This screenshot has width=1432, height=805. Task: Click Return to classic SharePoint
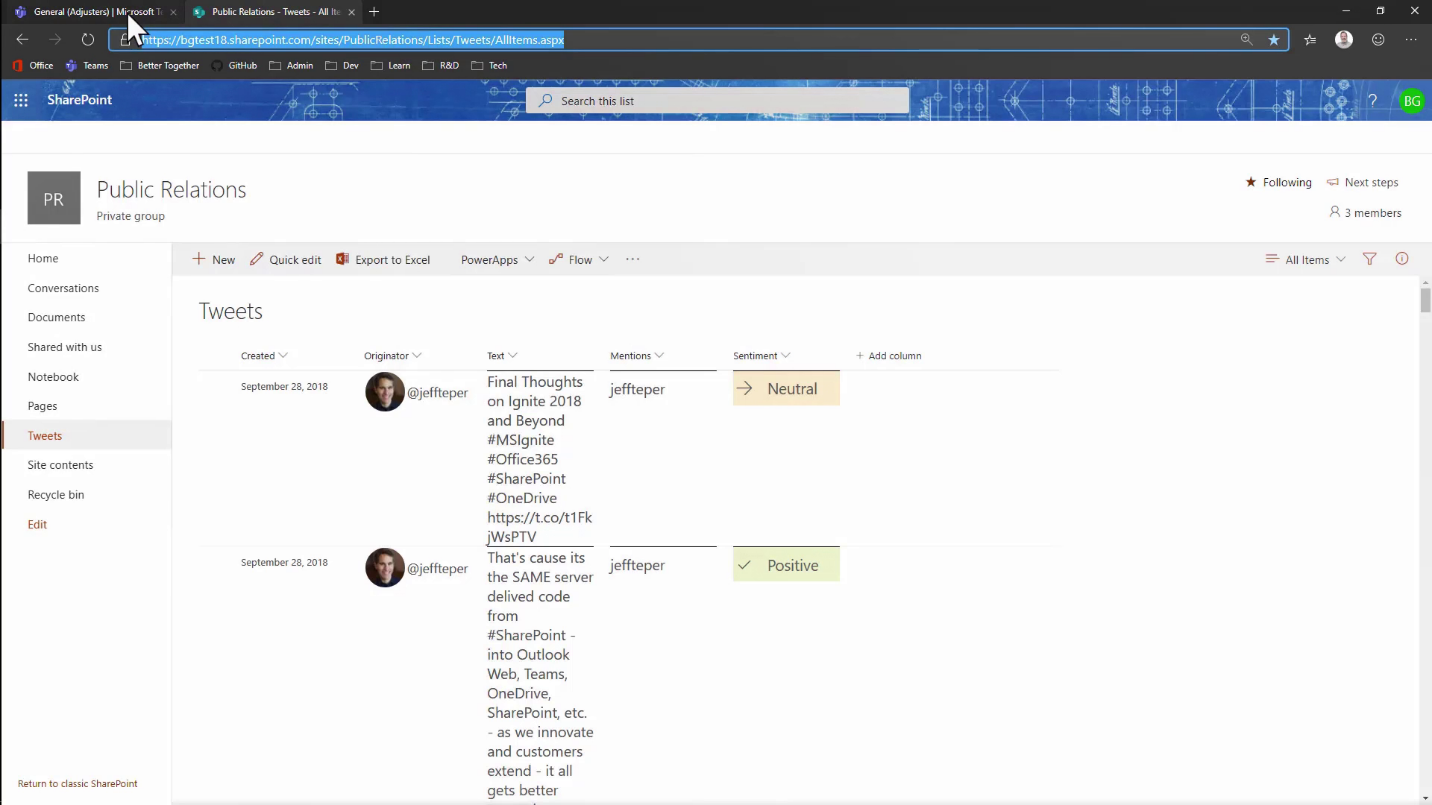click(78, 784)
